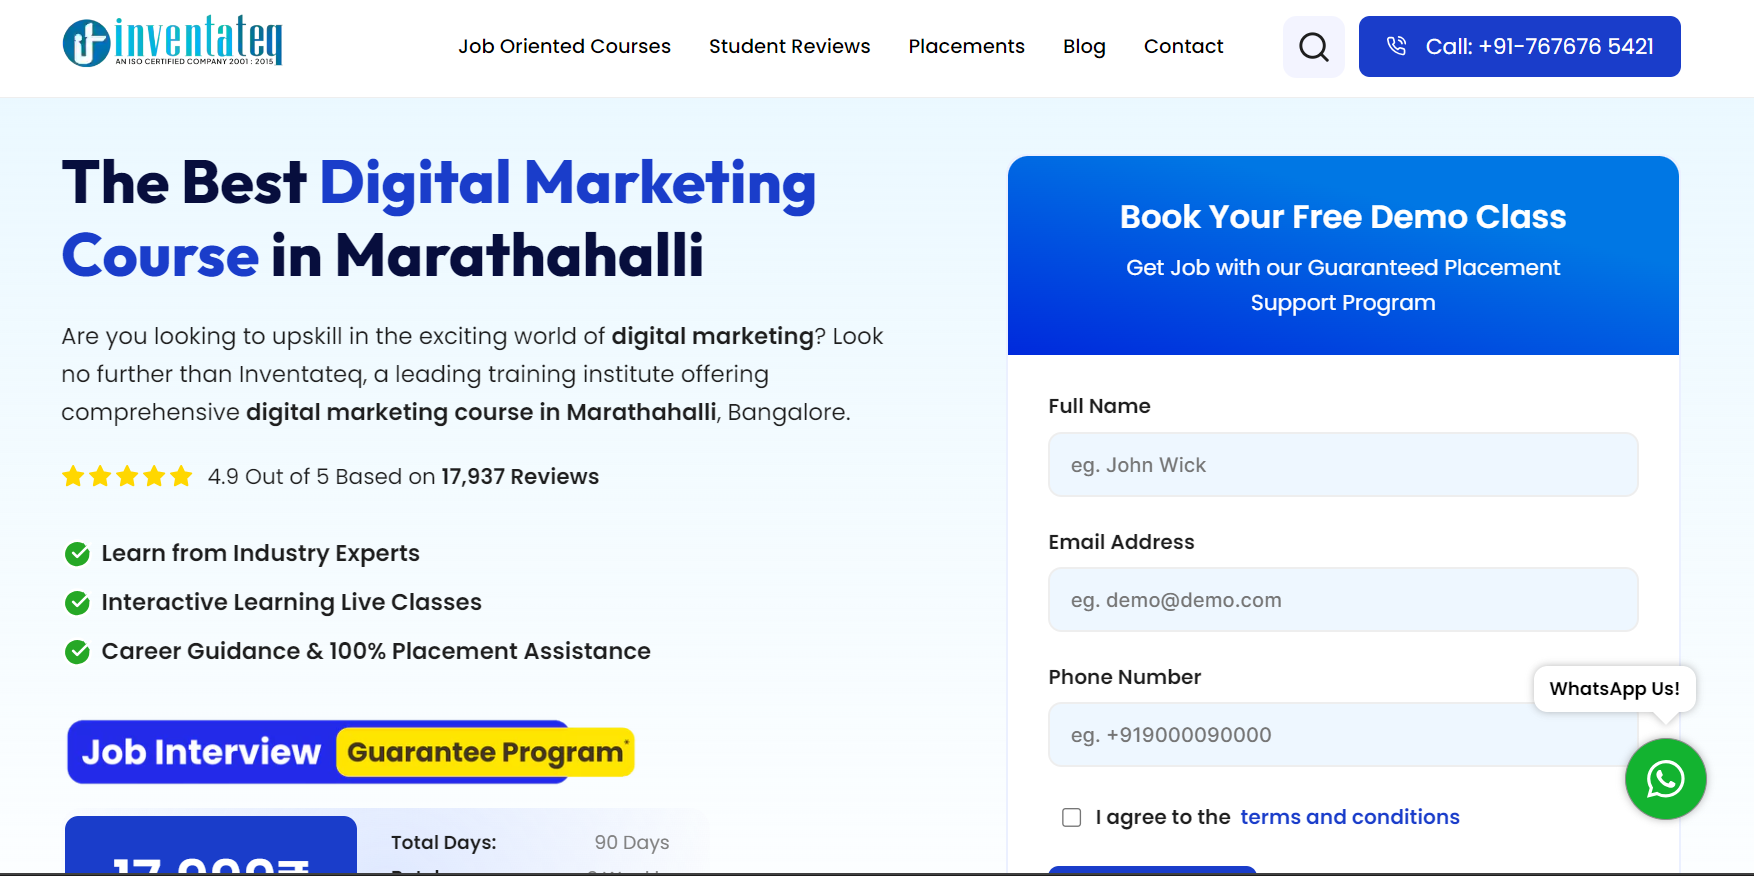
Task: Click the five-star rating icons
Action: (x=127, y=476)
